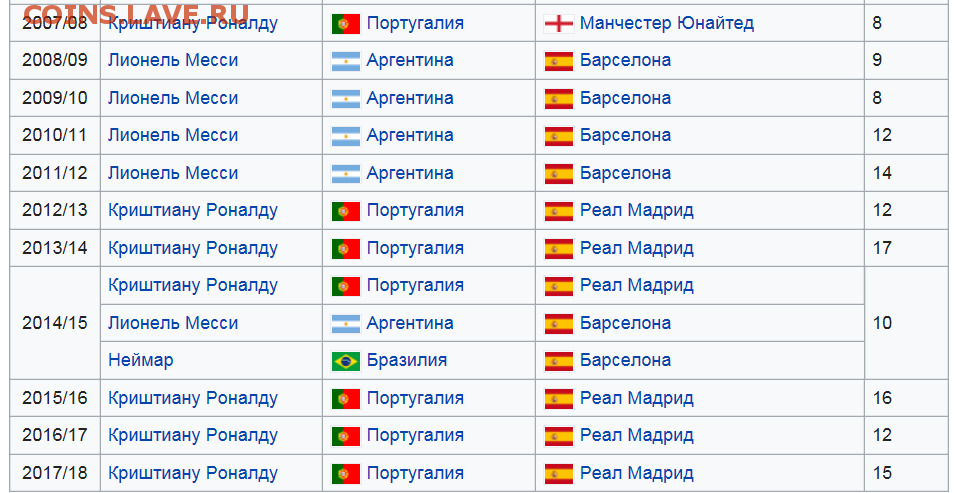
Task: Click the Brazil flag next to Бразилия
Action: click(346, 361)
